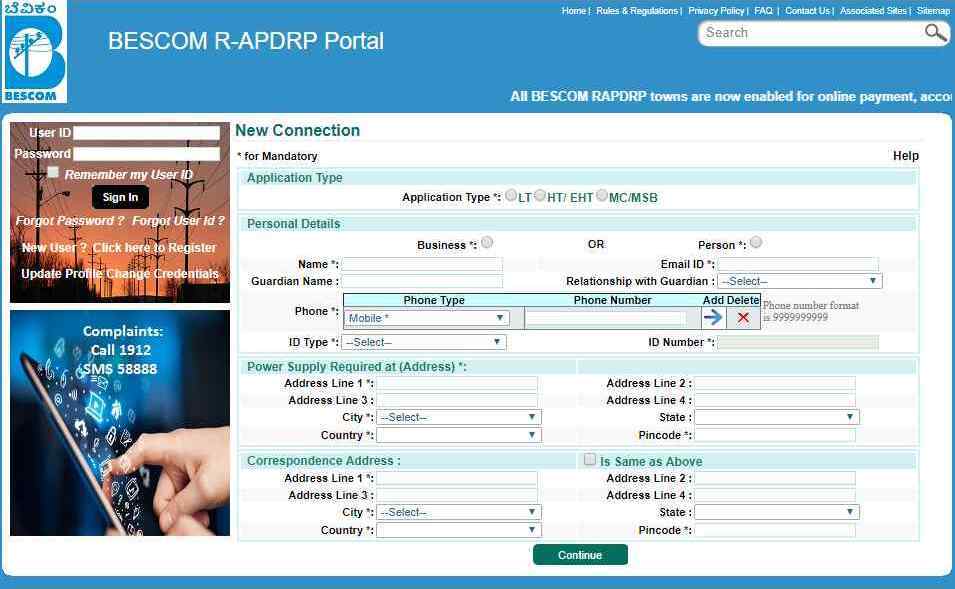Type in the Name input field
Screen dimensions: 955x589
[421, 264]
